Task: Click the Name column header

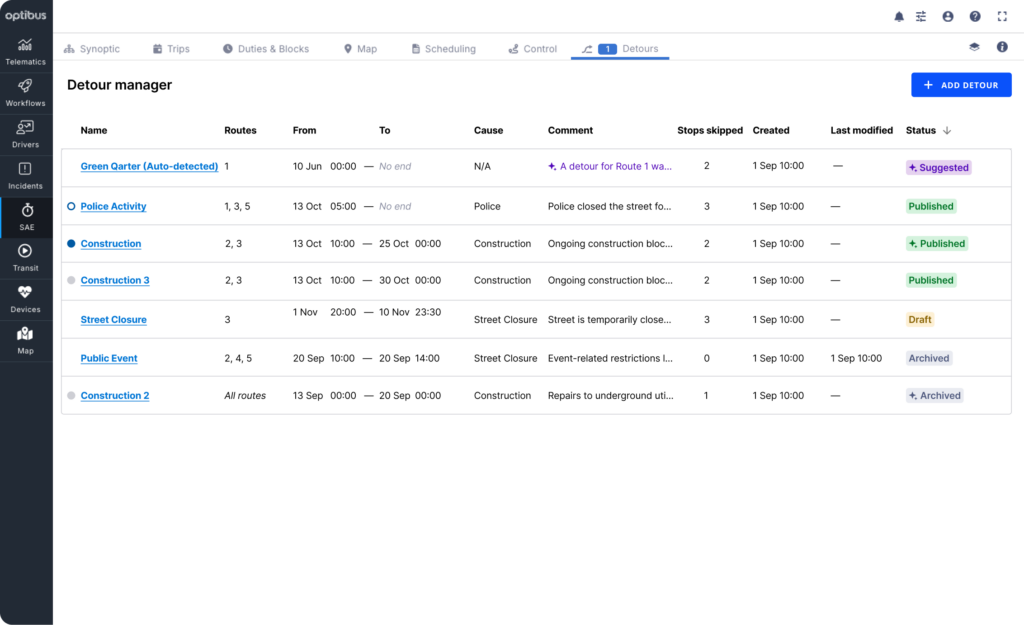Action: click(x=93, y=130)
